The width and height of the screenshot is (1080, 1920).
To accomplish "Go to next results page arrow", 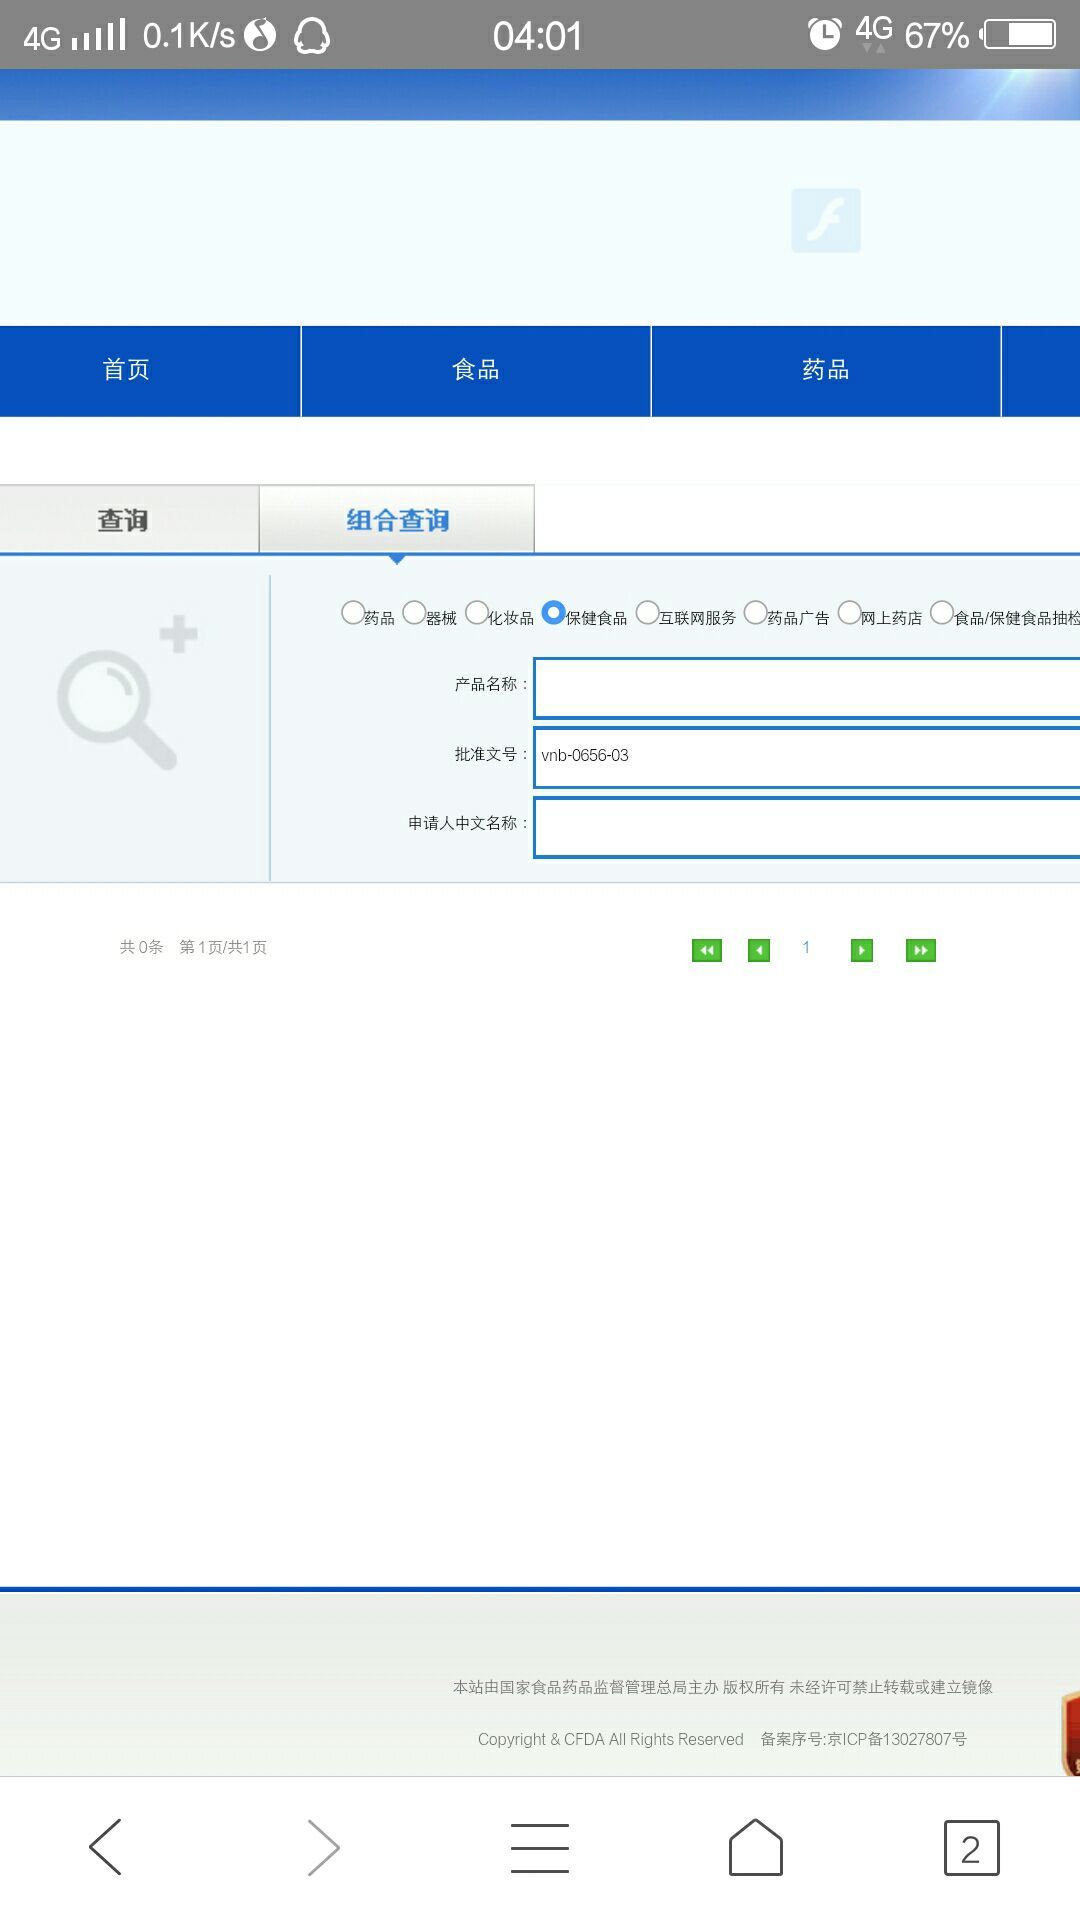I will (861, 950).
